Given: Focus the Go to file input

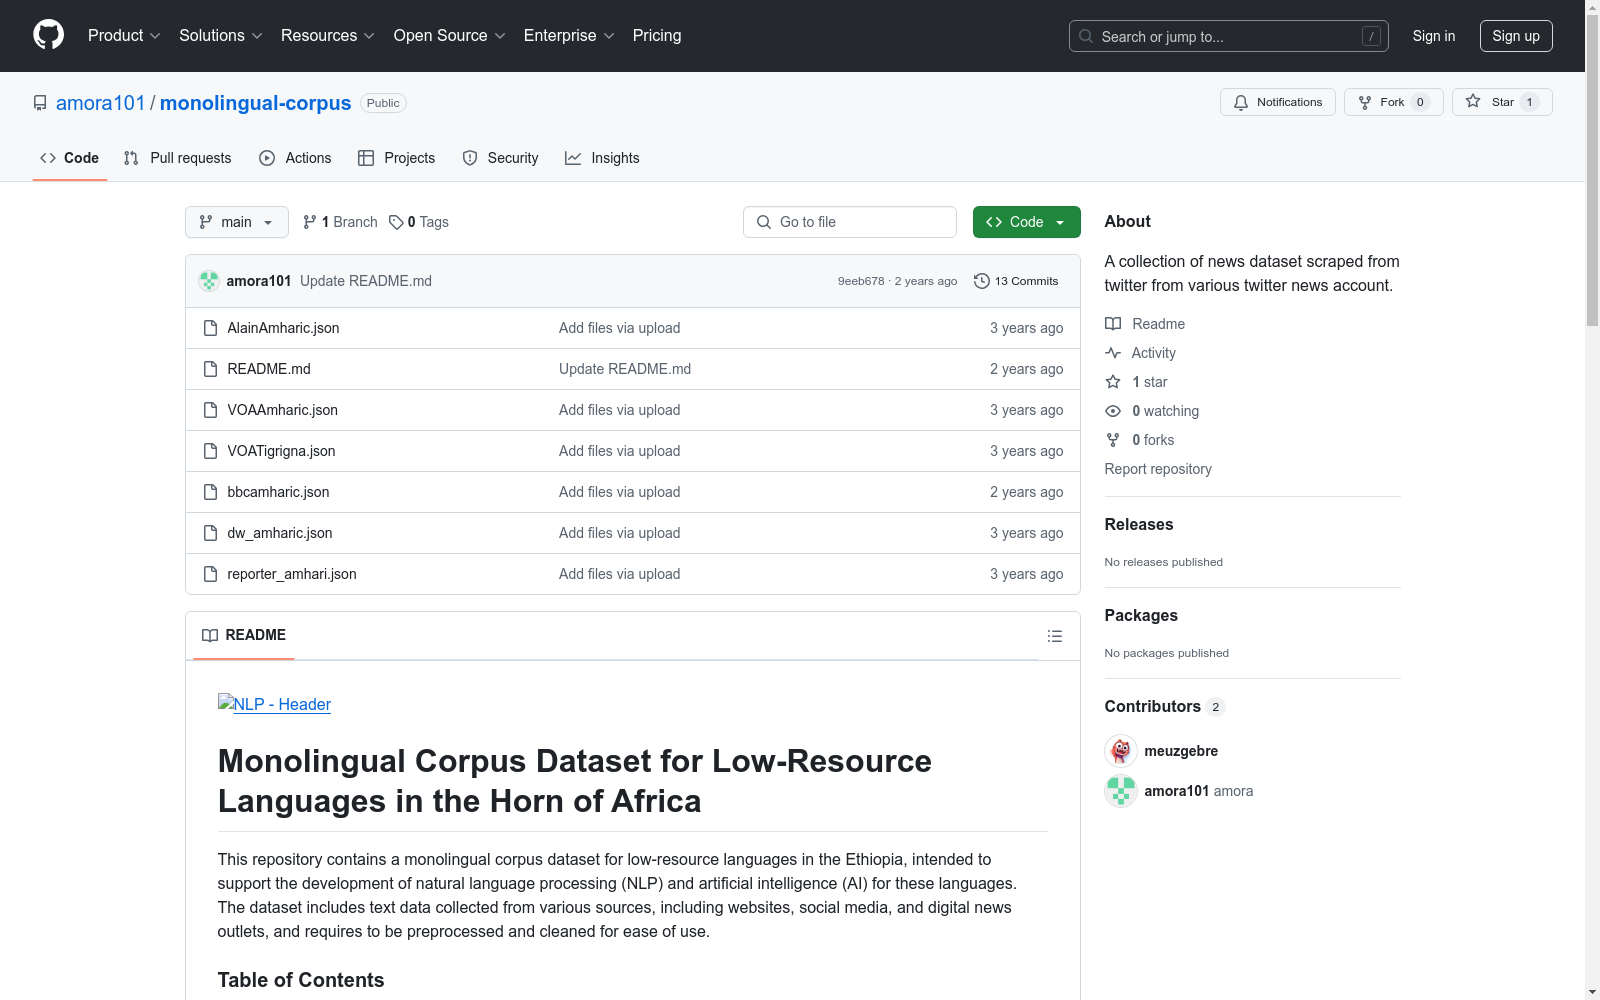Looking at the screenshot, I should 850,222.
